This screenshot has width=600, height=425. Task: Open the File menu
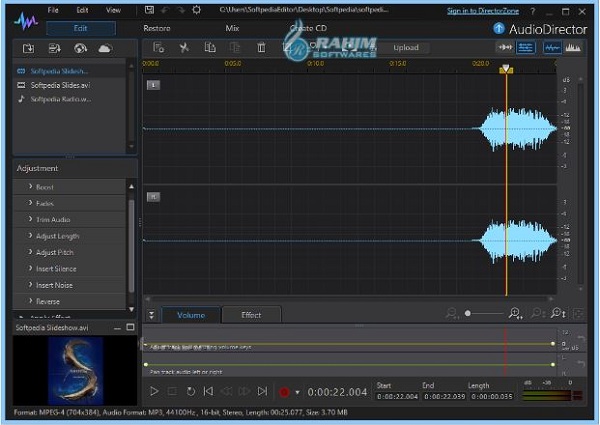point(53,10)
